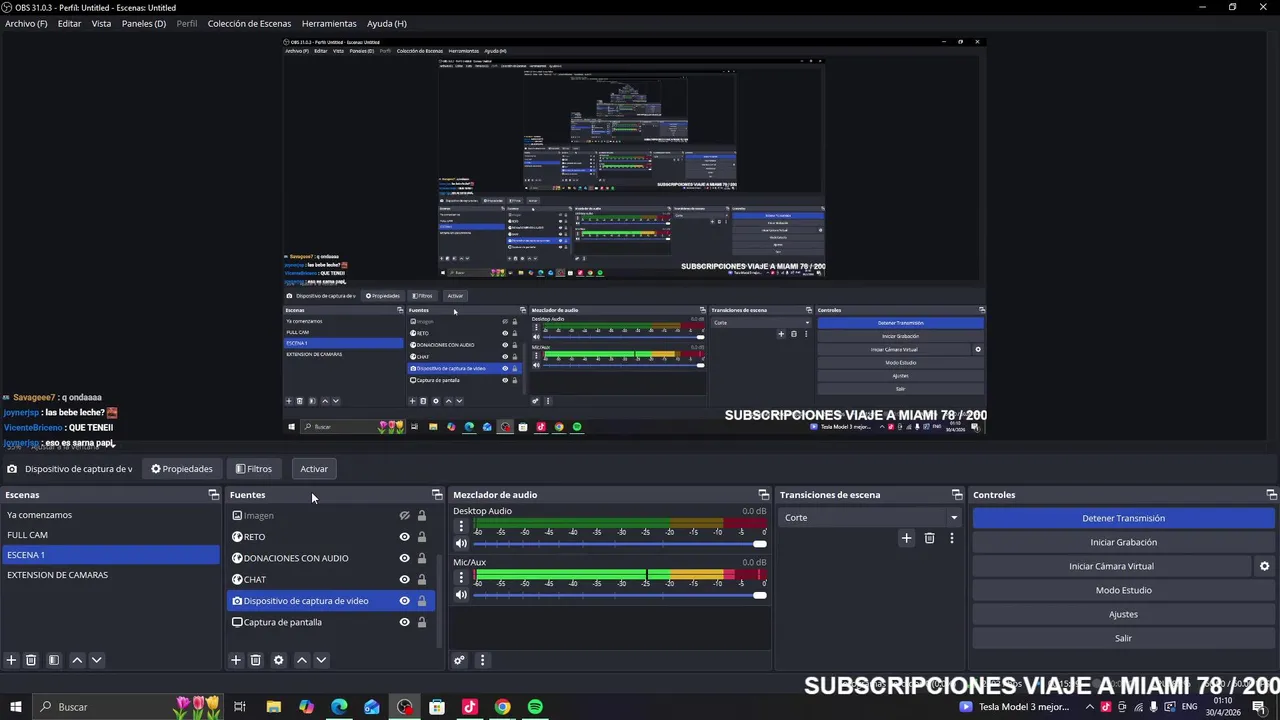The width and height of the screenshot is (1280, 720).
Task: Open Vista menu
Action: coord(101,23)
